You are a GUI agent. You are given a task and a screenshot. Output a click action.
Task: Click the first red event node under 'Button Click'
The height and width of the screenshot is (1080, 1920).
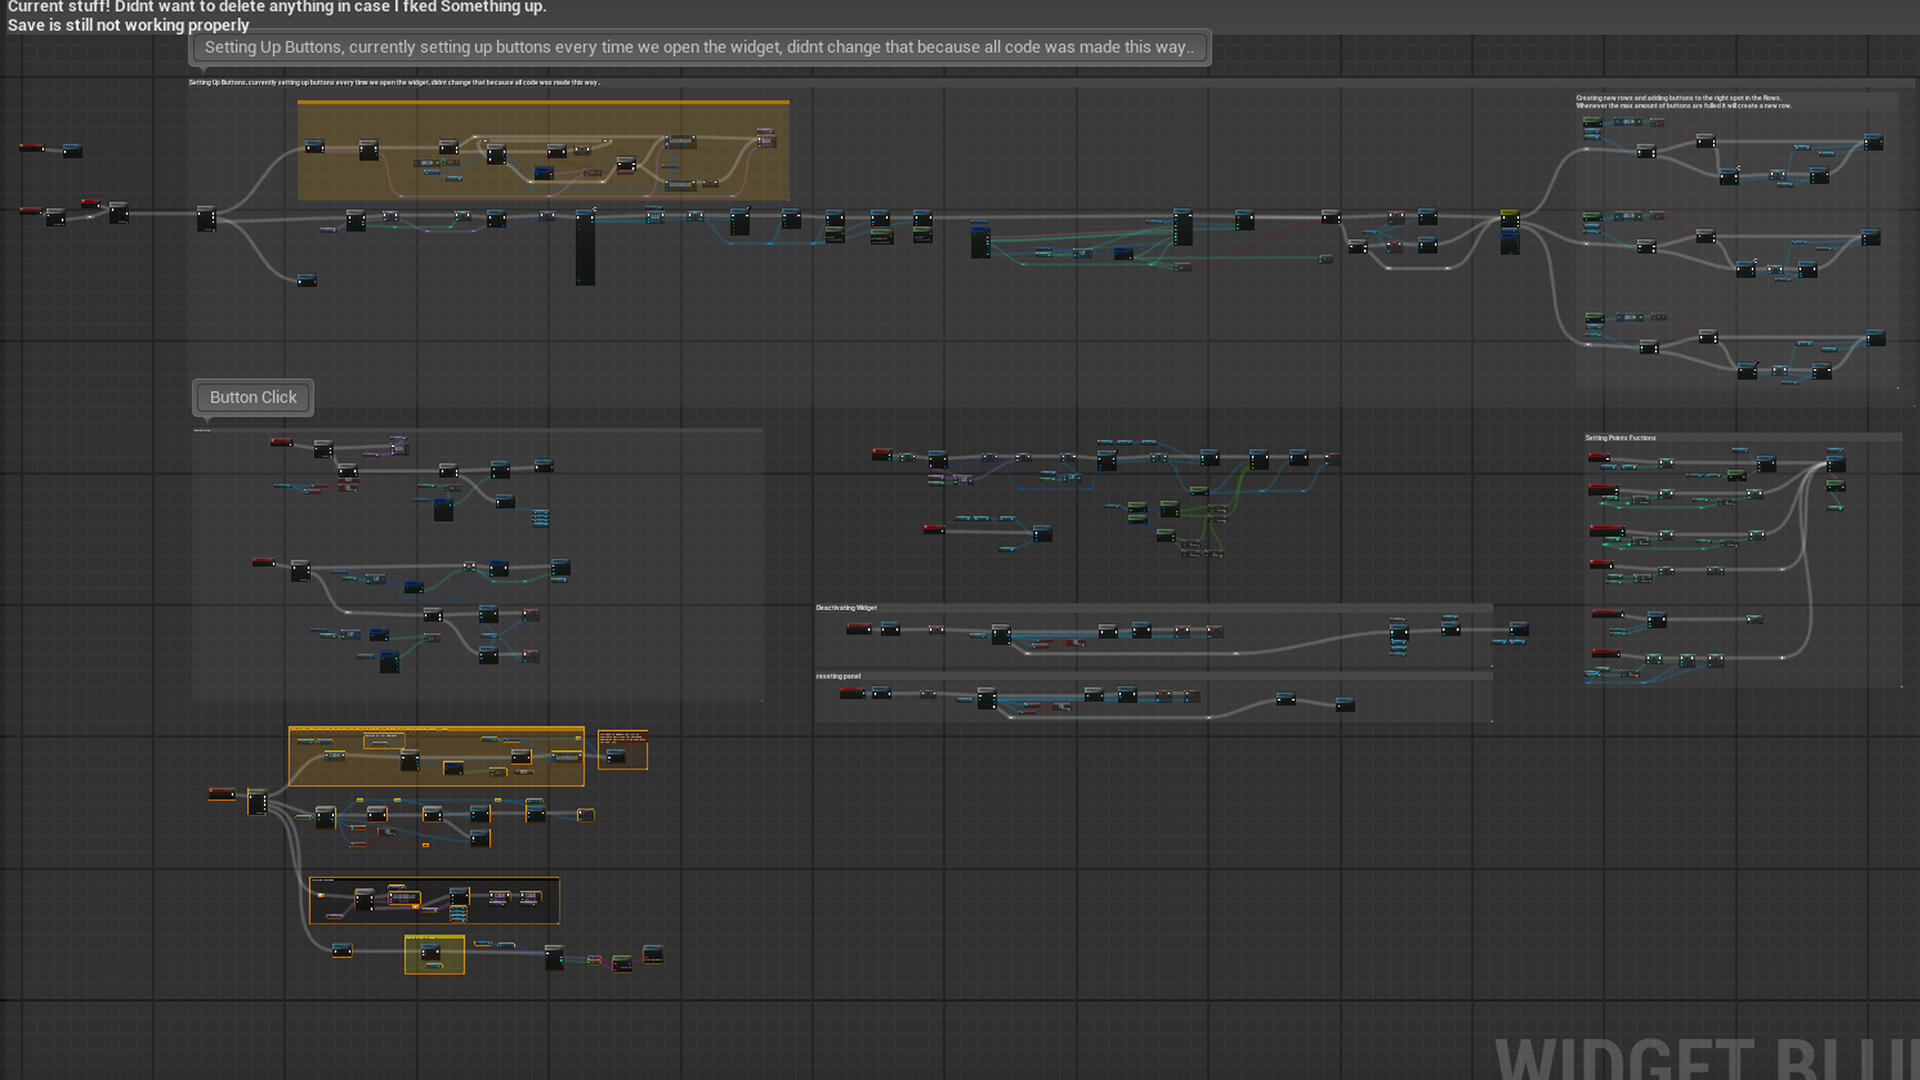[x=281, y=442]
